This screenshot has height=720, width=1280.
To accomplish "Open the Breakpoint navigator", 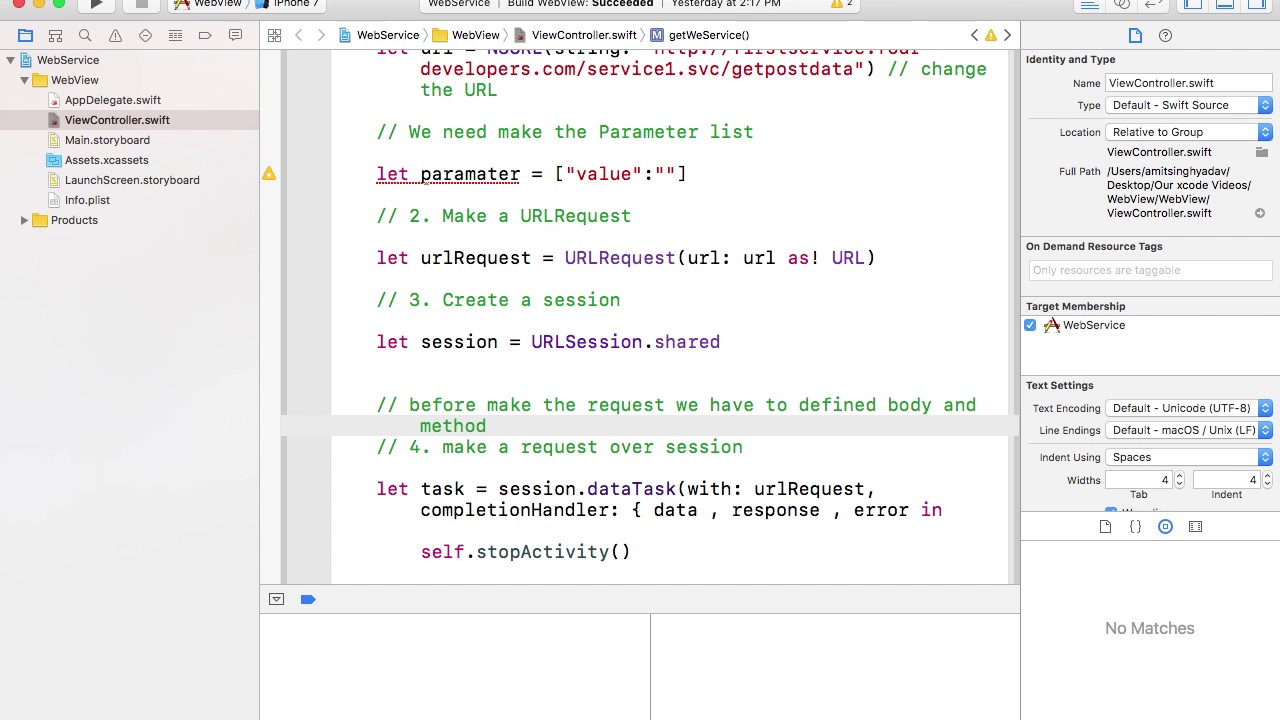I will point(205,36).
